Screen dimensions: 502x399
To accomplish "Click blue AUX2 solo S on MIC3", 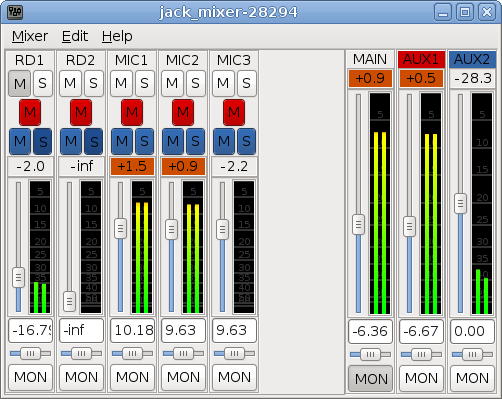I will point(247,142).
